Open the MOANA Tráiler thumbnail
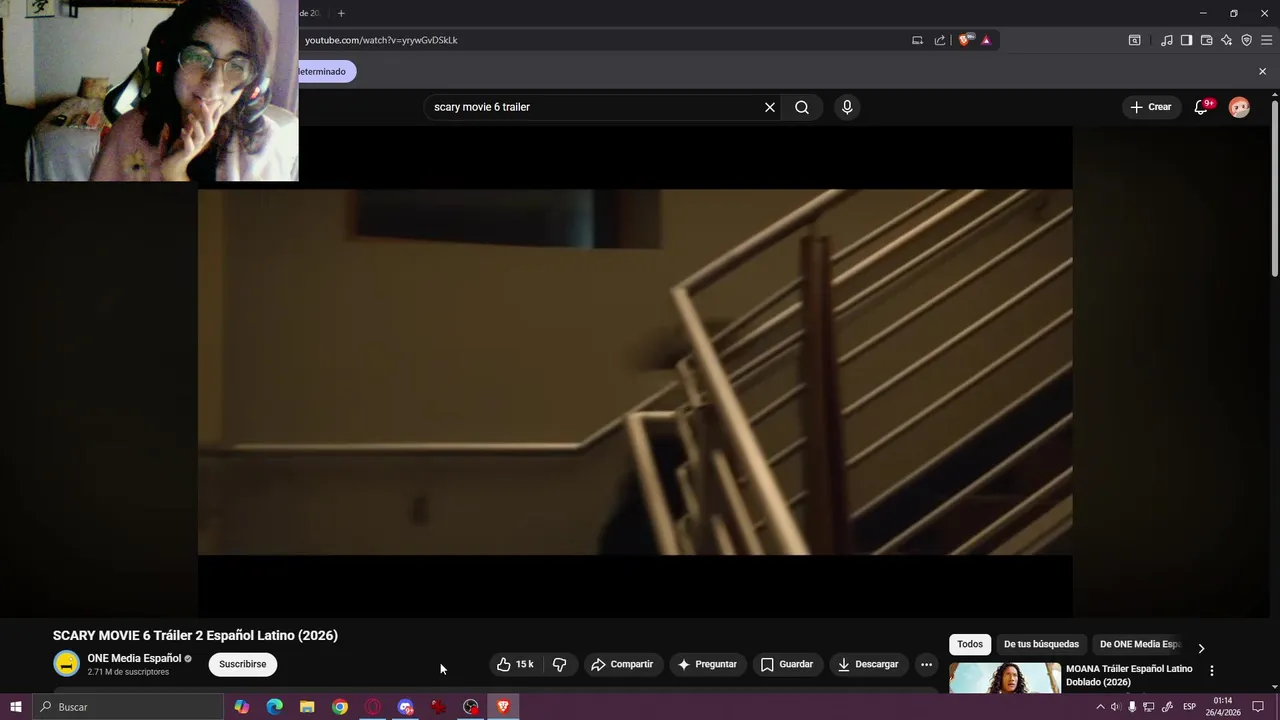Image resolution: width=1280 pixels, height=720 pixels. (1005, 677)
